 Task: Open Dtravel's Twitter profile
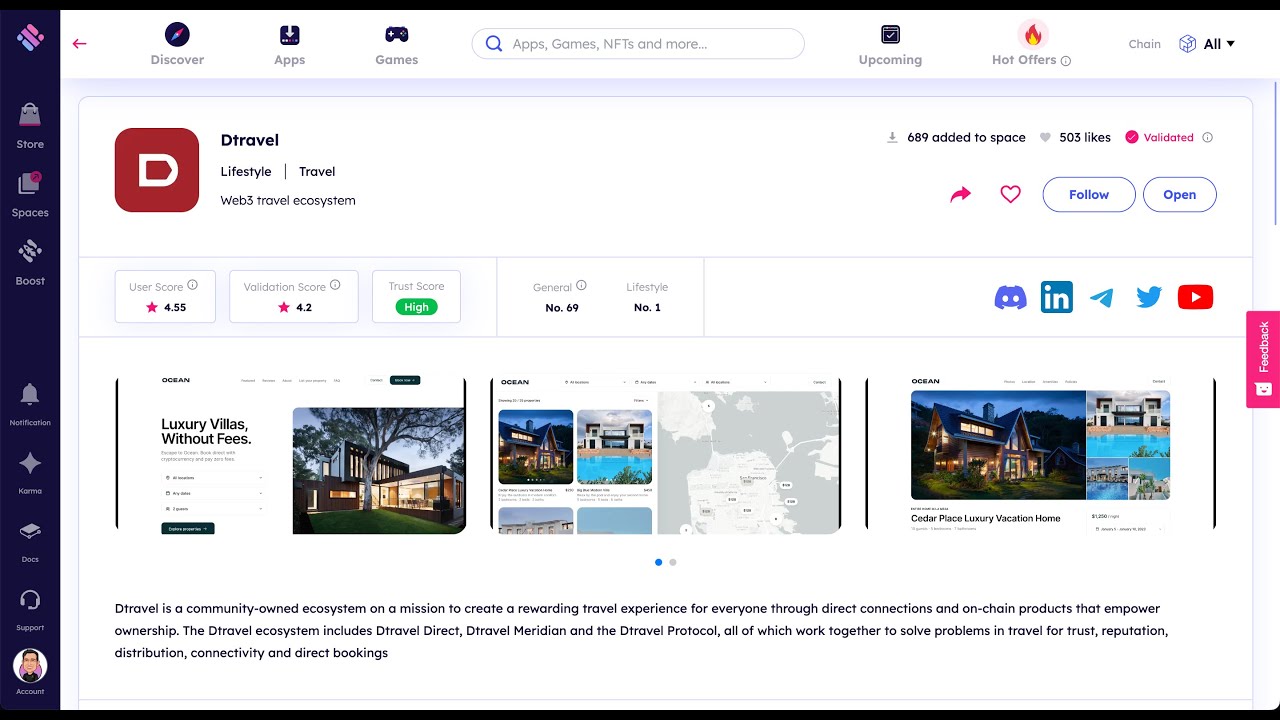tap(1149, 297)
